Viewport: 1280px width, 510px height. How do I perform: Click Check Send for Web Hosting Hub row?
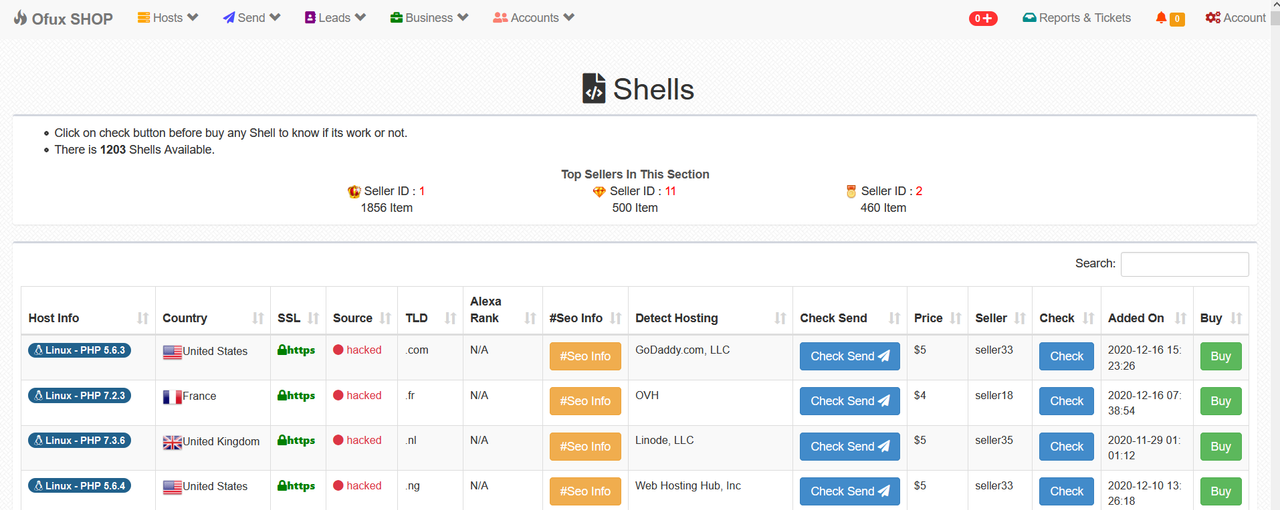tap(850, 491)
